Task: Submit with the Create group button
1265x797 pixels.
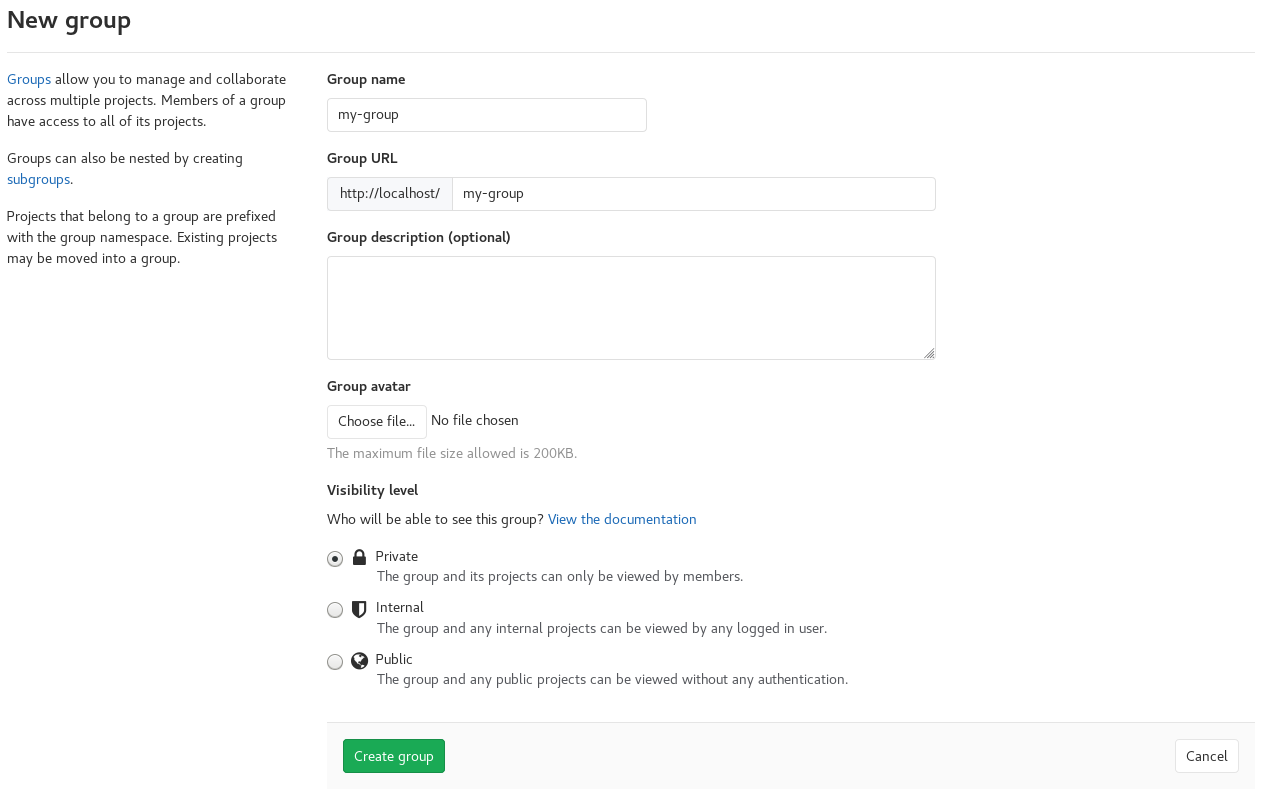Action: click(394, 756)
